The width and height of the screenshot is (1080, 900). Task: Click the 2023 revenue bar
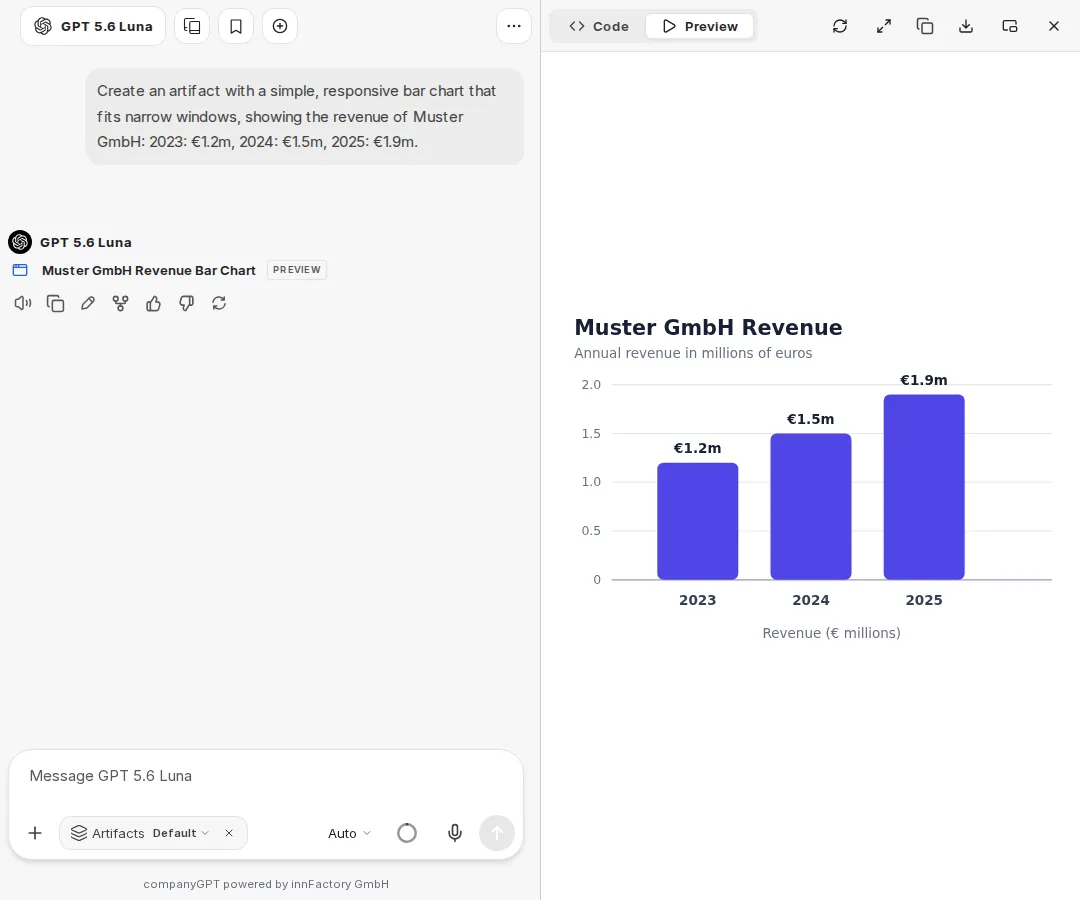(698, 521)
